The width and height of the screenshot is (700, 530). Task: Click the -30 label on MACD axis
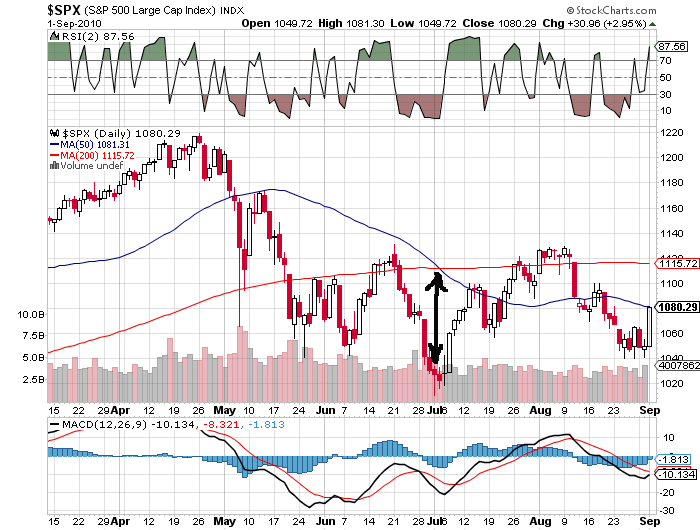[x=668, y=510]
